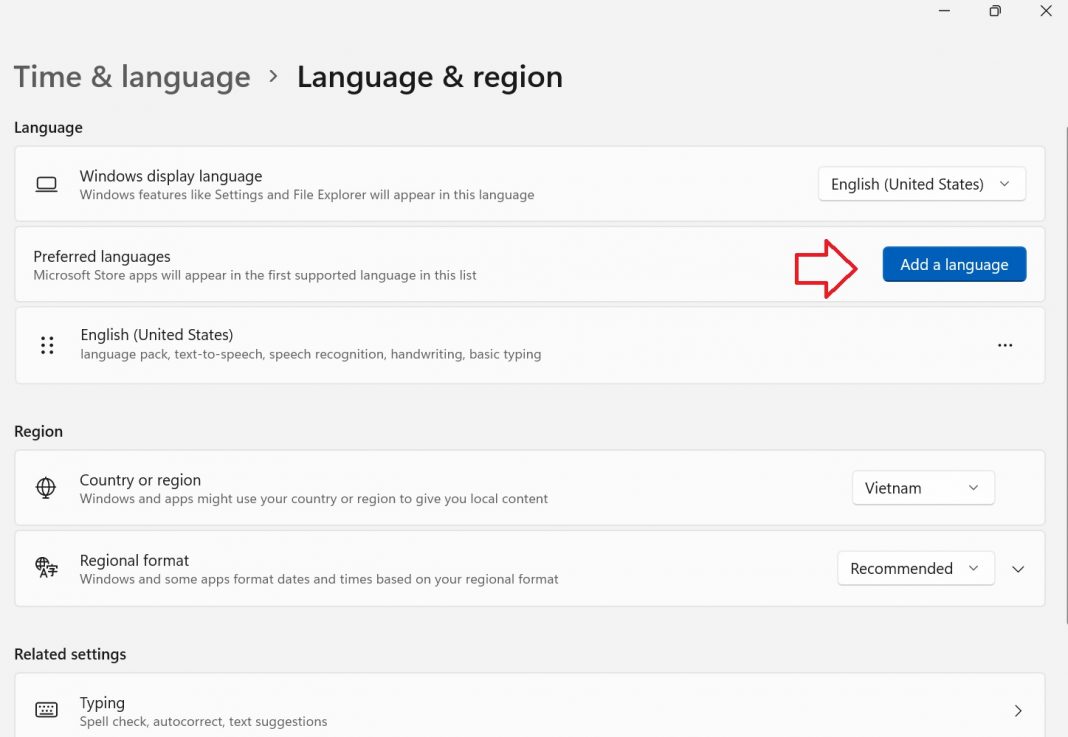Click the Language & region page title
The height and width of the screenshot is (737, 1068).
click(x=429, y=77)
